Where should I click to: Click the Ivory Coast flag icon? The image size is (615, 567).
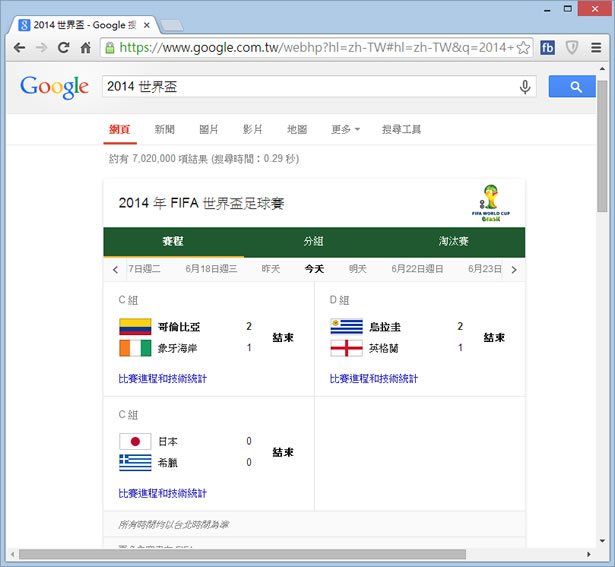click(135, 348)
